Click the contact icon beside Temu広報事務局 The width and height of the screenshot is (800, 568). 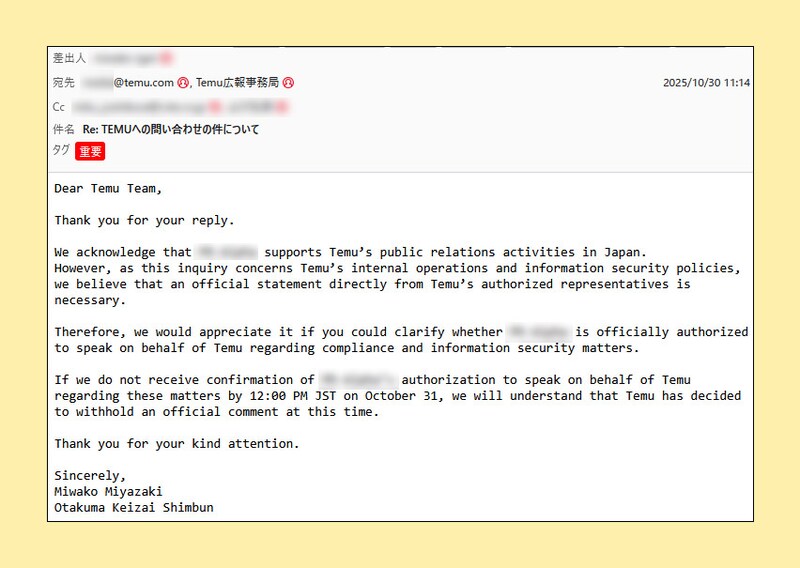point(288,83)
